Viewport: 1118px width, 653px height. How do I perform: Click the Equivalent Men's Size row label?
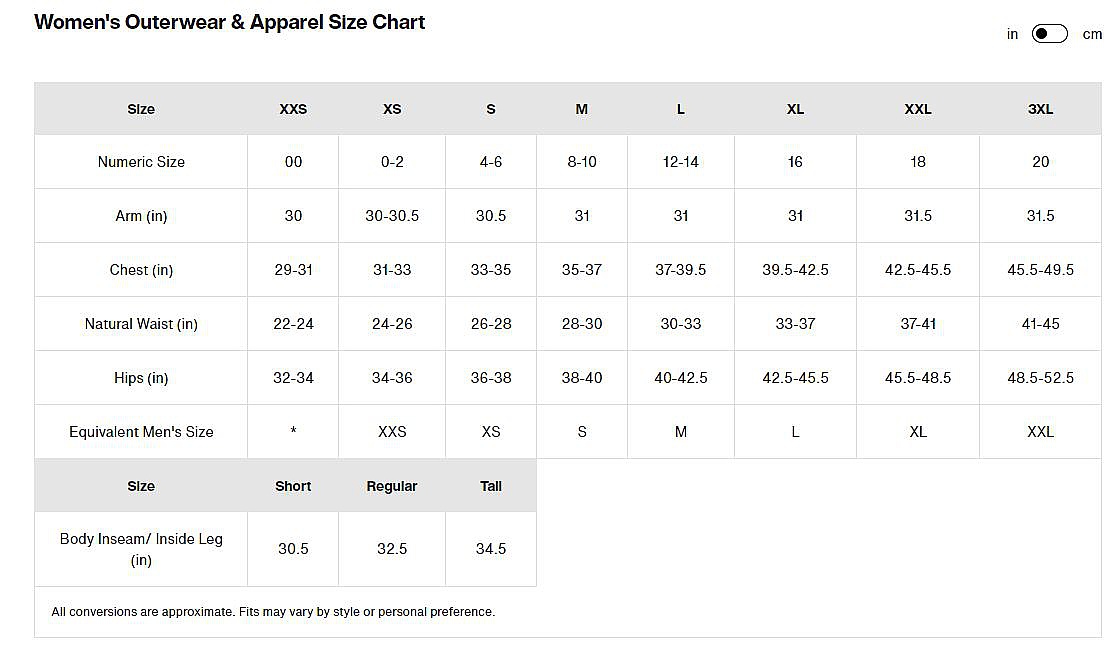[x=141, y=432]
